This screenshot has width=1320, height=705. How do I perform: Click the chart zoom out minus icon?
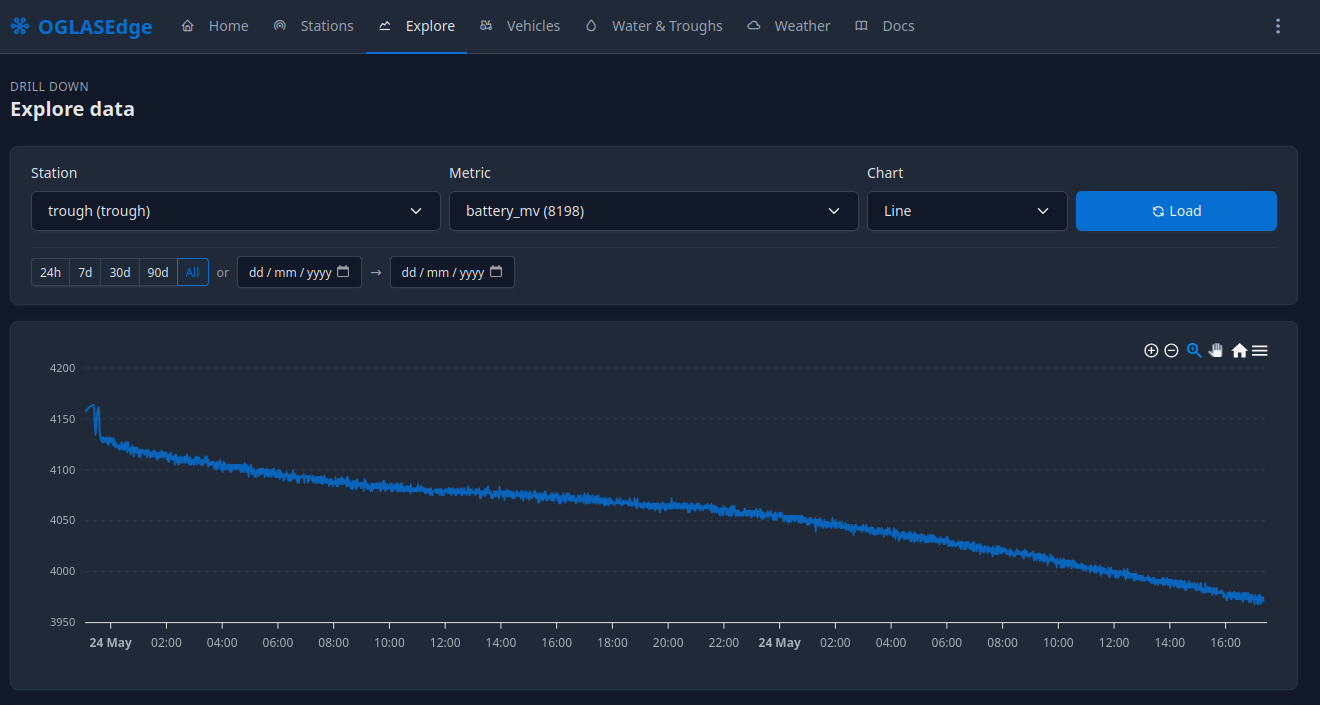coord(1172,350)
